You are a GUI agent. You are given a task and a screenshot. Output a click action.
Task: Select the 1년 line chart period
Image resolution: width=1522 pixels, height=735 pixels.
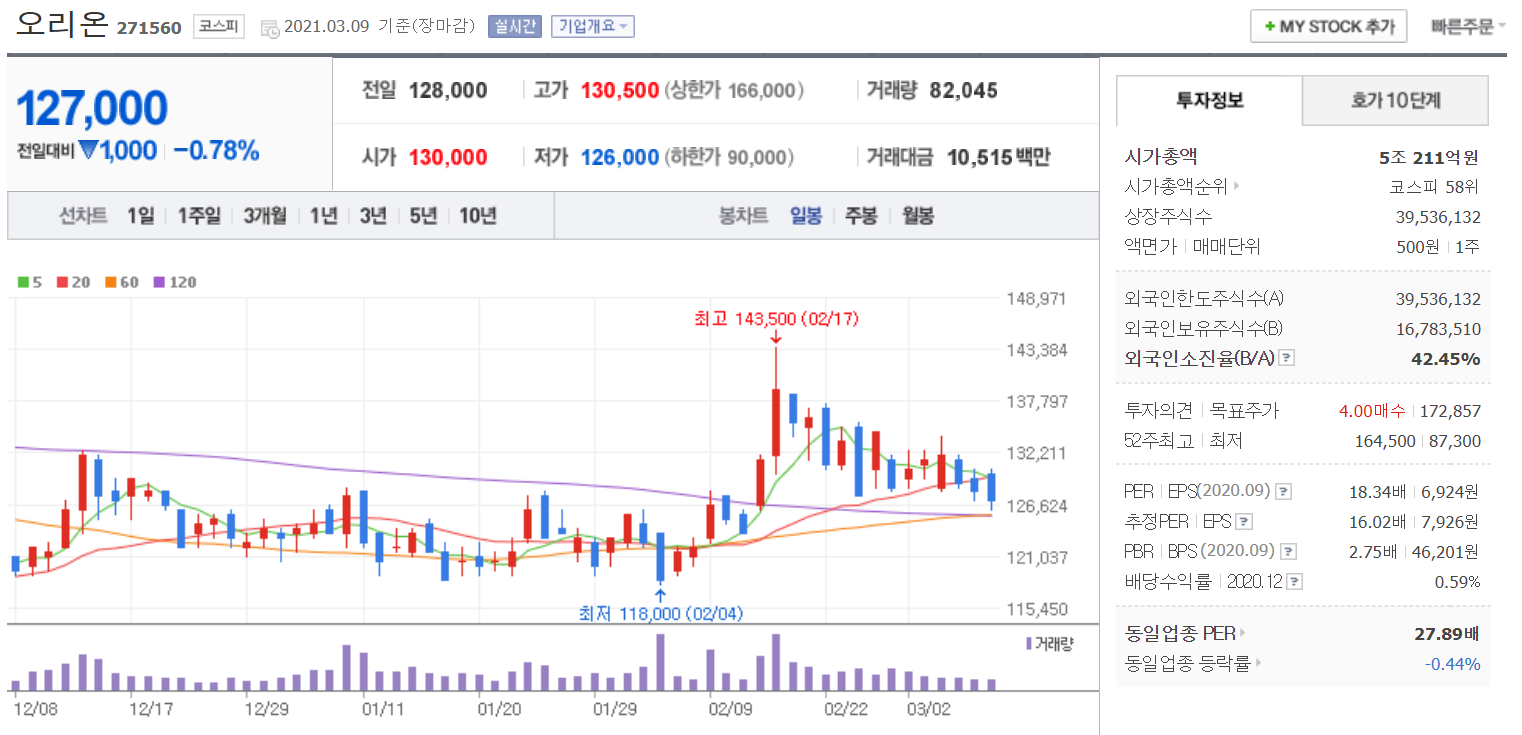pyautogui.click(x=324, y=215)
